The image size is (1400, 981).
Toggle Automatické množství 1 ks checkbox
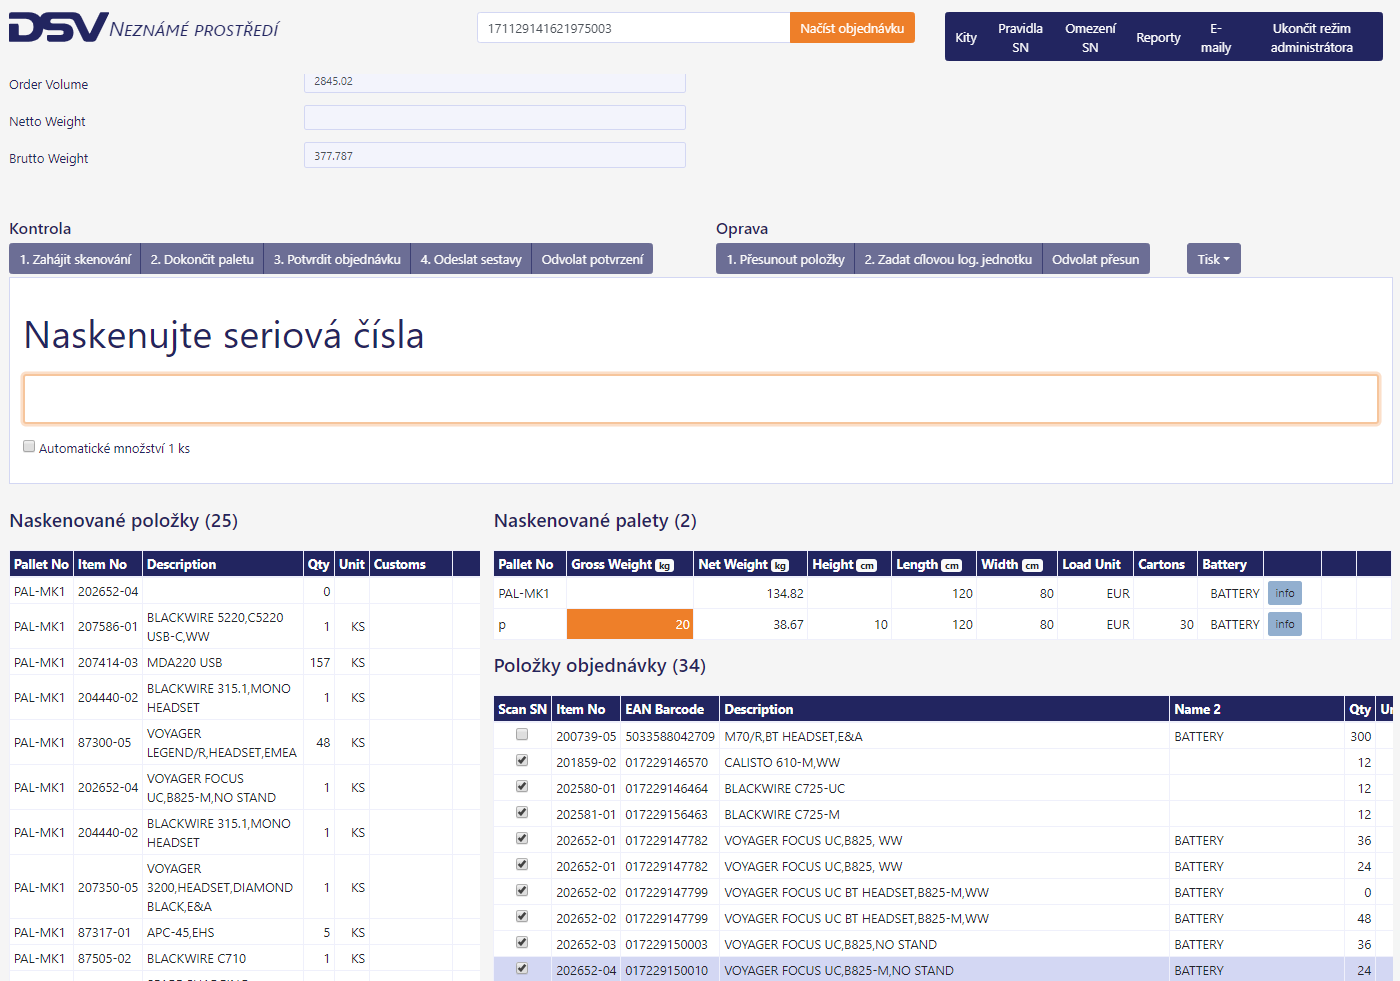click(29, 447)
